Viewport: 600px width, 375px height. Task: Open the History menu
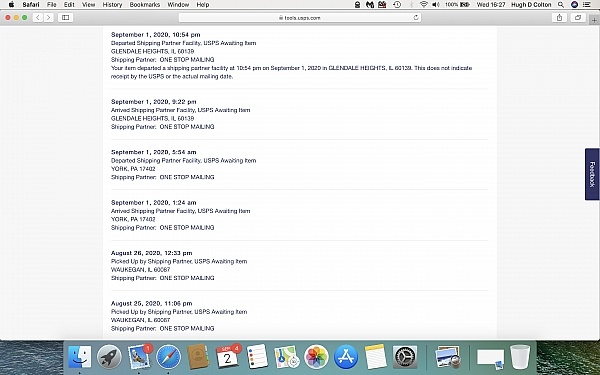[112, 5]
